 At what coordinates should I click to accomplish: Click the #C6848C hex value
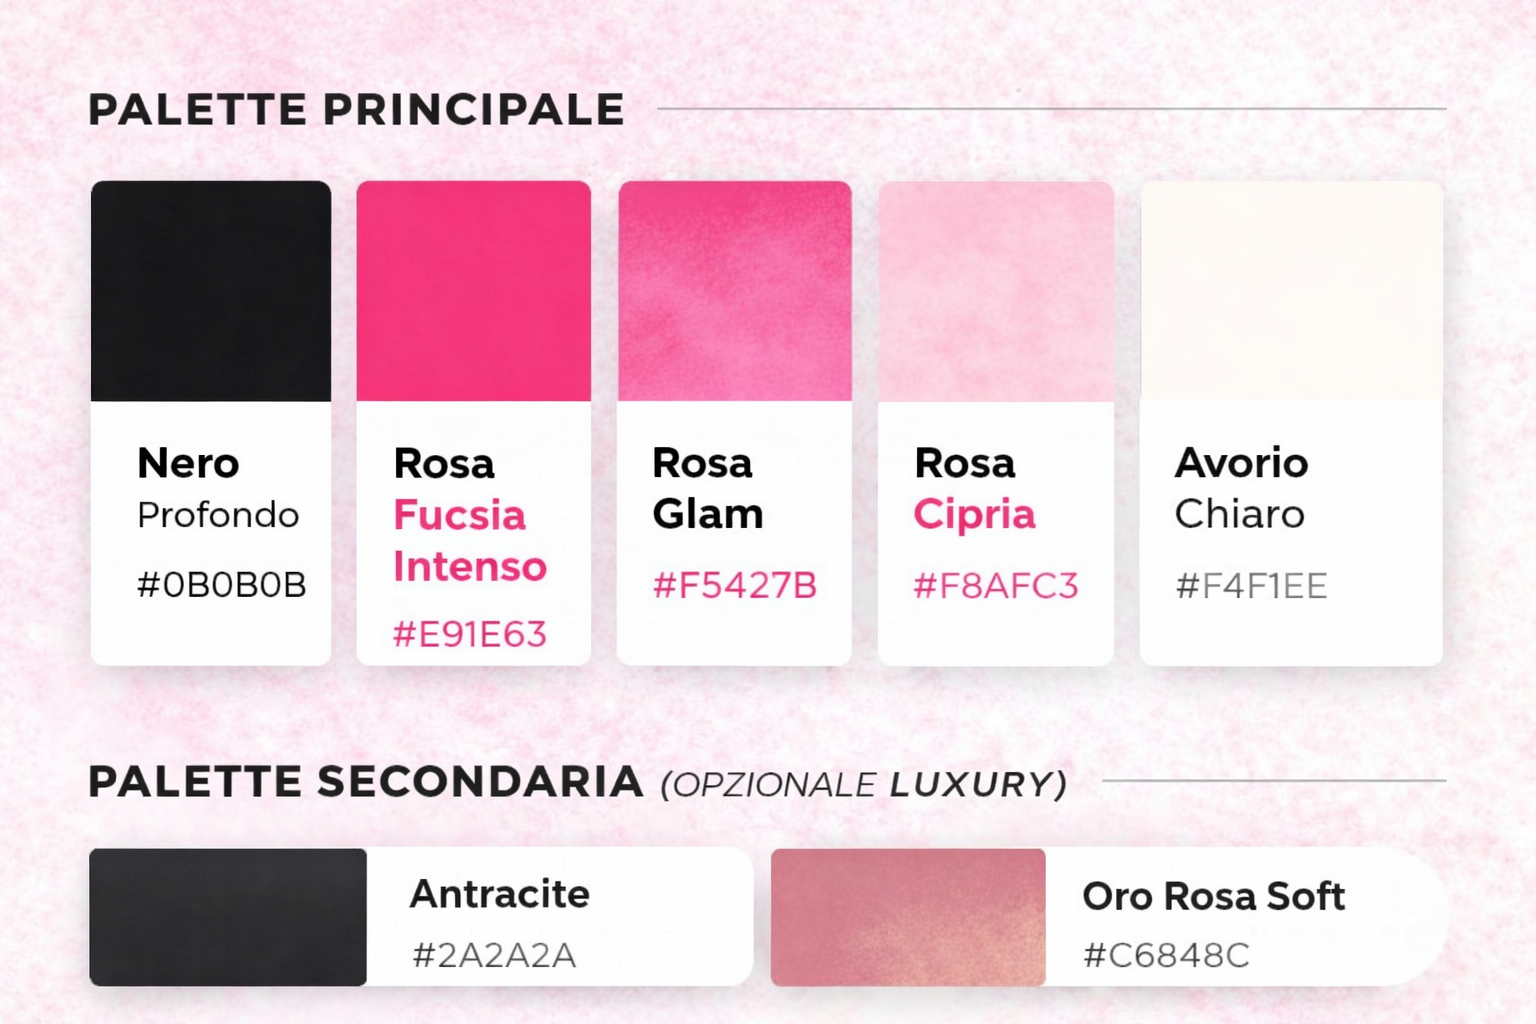(1166, 955)
